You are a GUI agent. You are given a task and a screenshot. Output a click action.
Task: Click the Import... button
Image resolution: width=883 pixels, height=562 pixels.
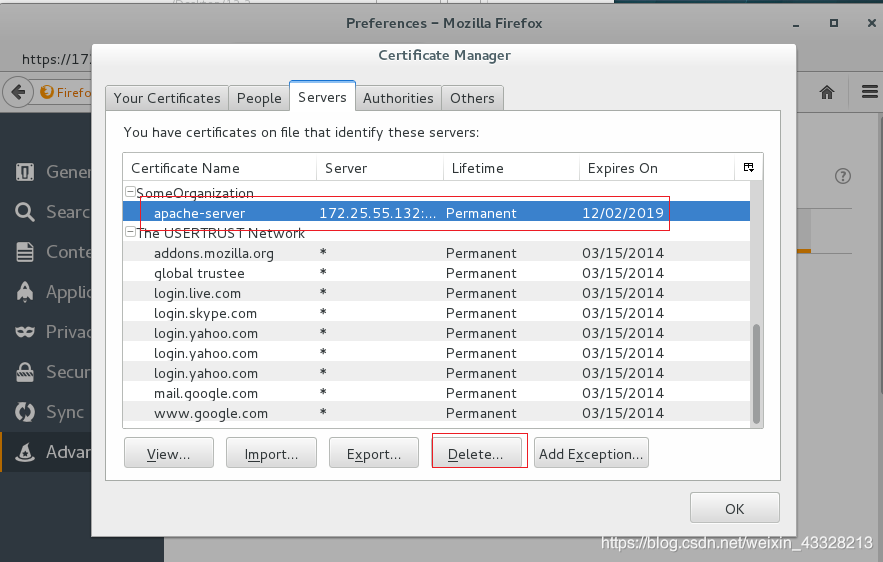271,453
